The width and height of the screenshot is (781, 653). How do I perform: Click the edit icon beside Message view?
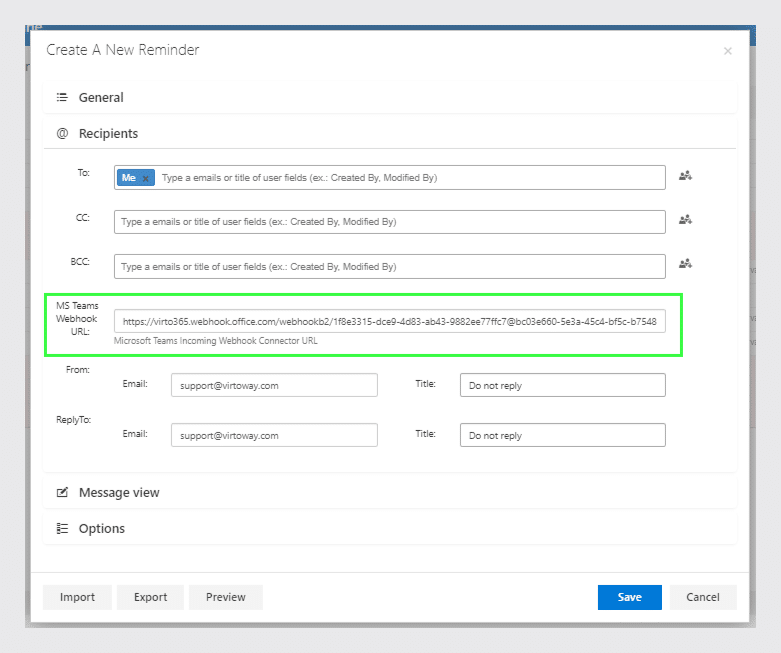(x=62, y=493)
